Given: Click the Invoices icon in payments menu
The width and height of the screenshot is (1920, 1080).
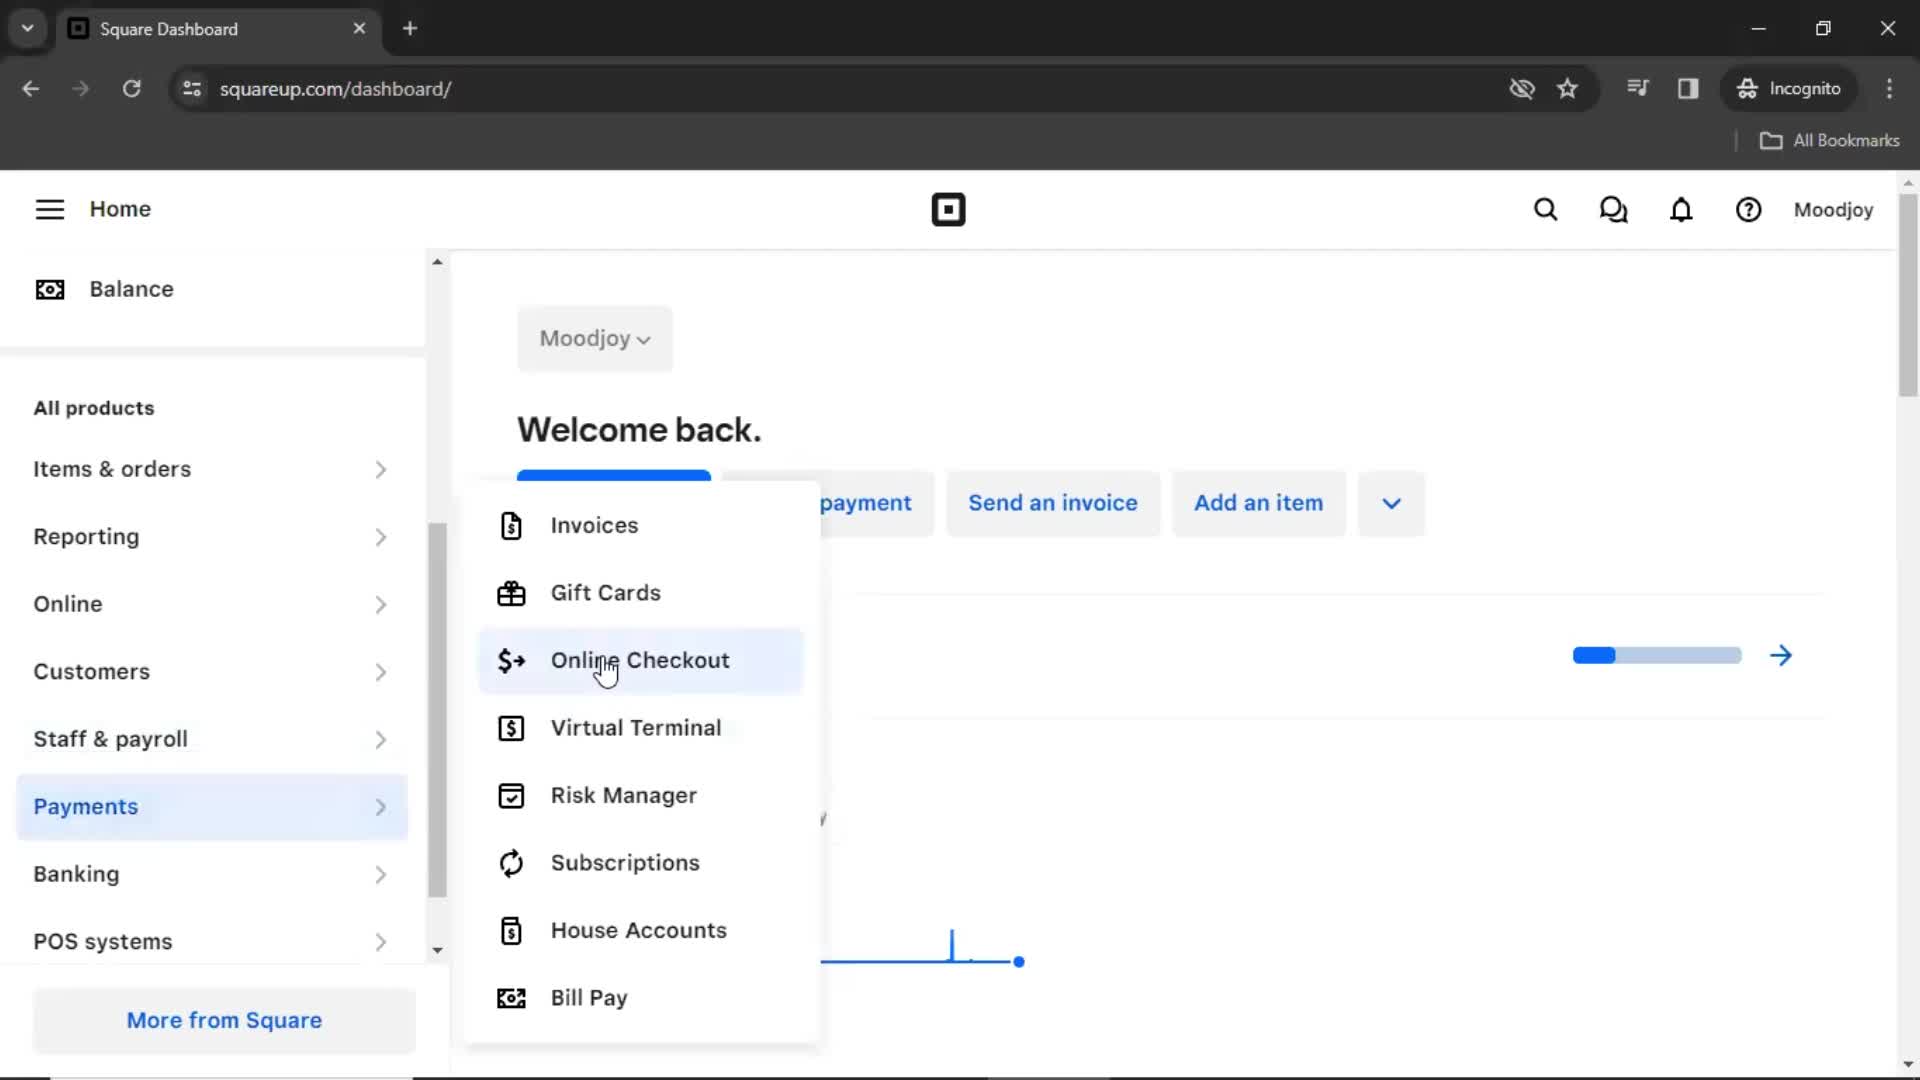Looking at the screenshot, I should coord(512,525).
